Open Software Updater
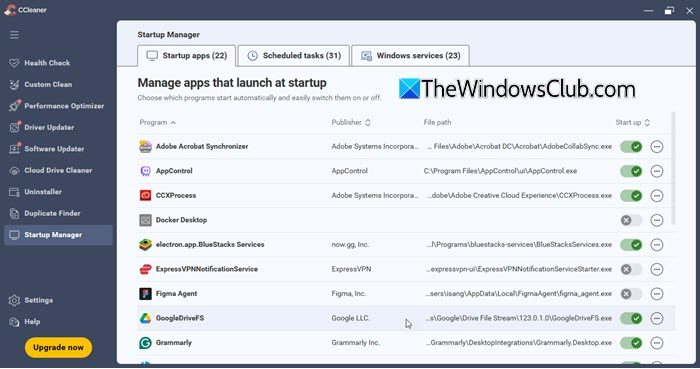 pyautogui.click(x=58, y=149)
